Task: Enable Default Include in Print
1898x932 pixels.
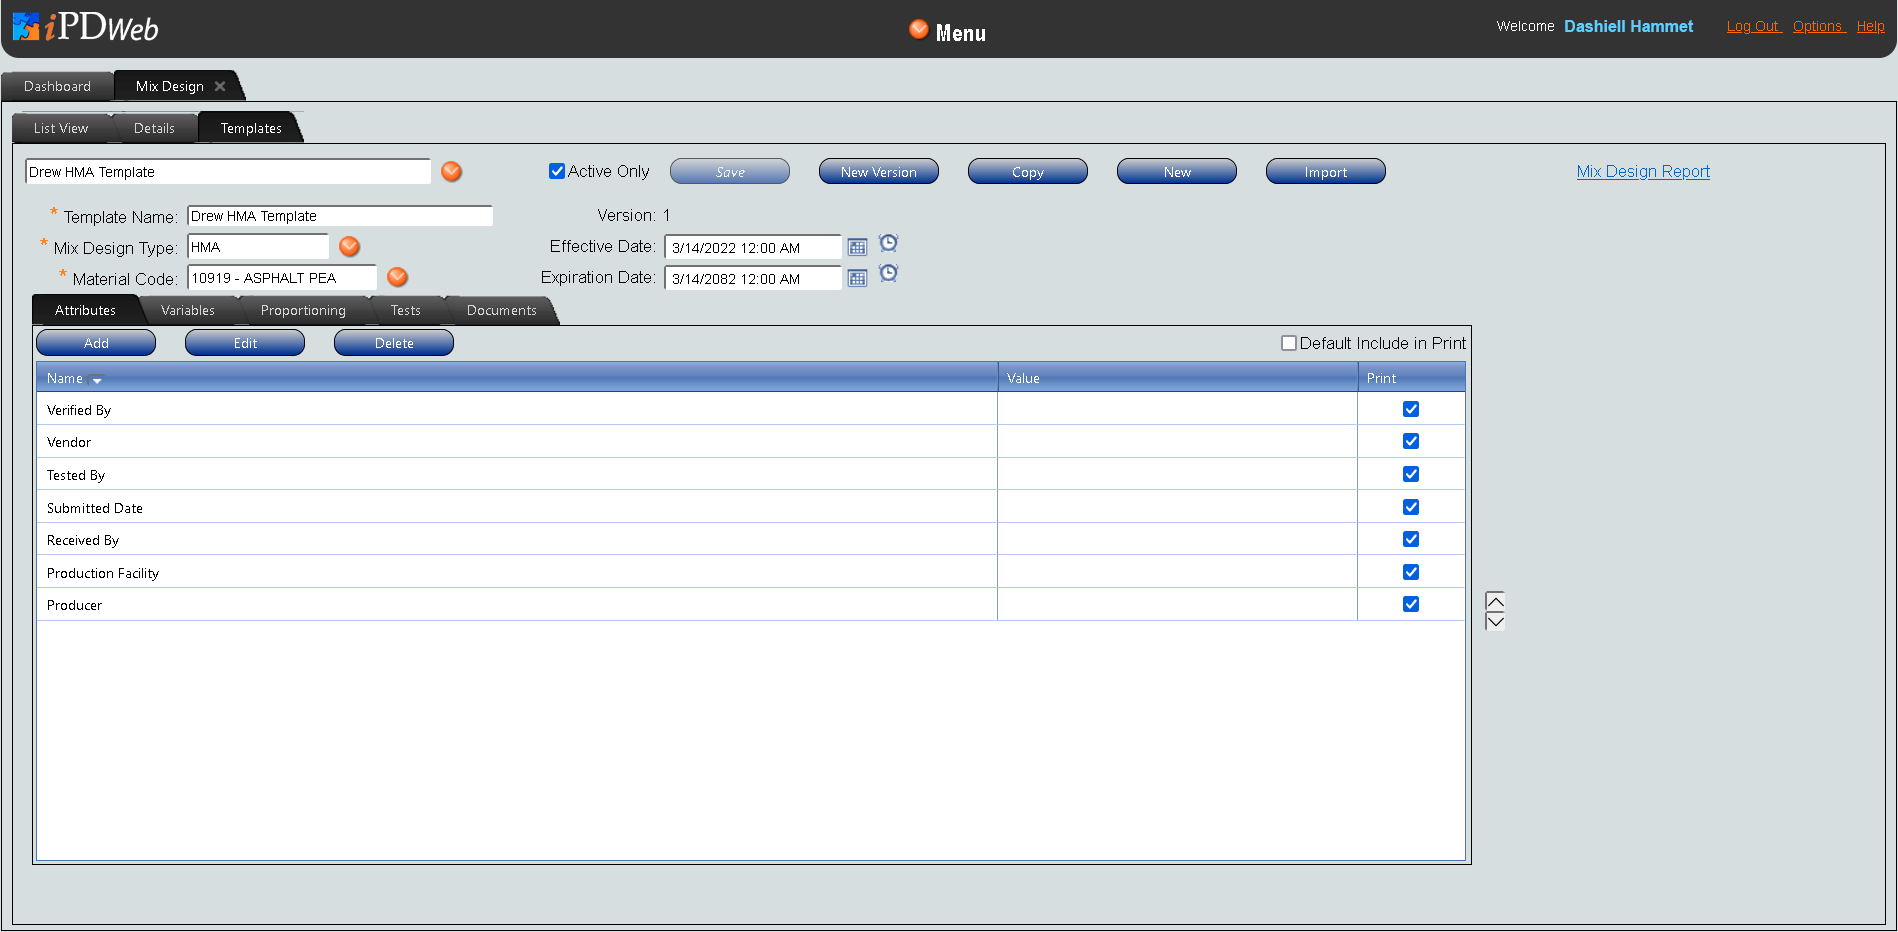Action: tap(1289, 343)
